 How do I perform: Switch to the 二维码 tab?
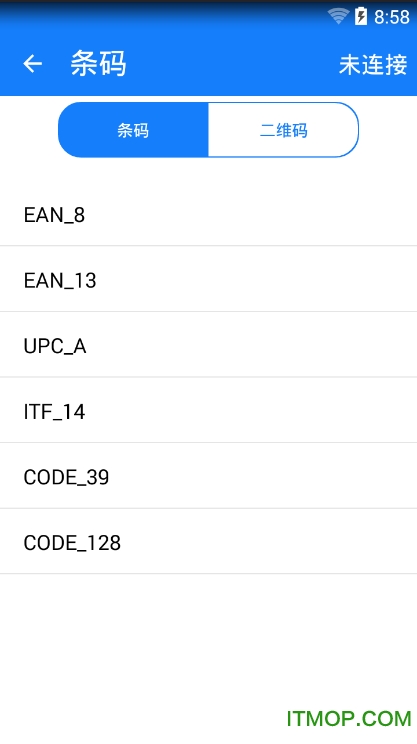(x=283, y=130)
